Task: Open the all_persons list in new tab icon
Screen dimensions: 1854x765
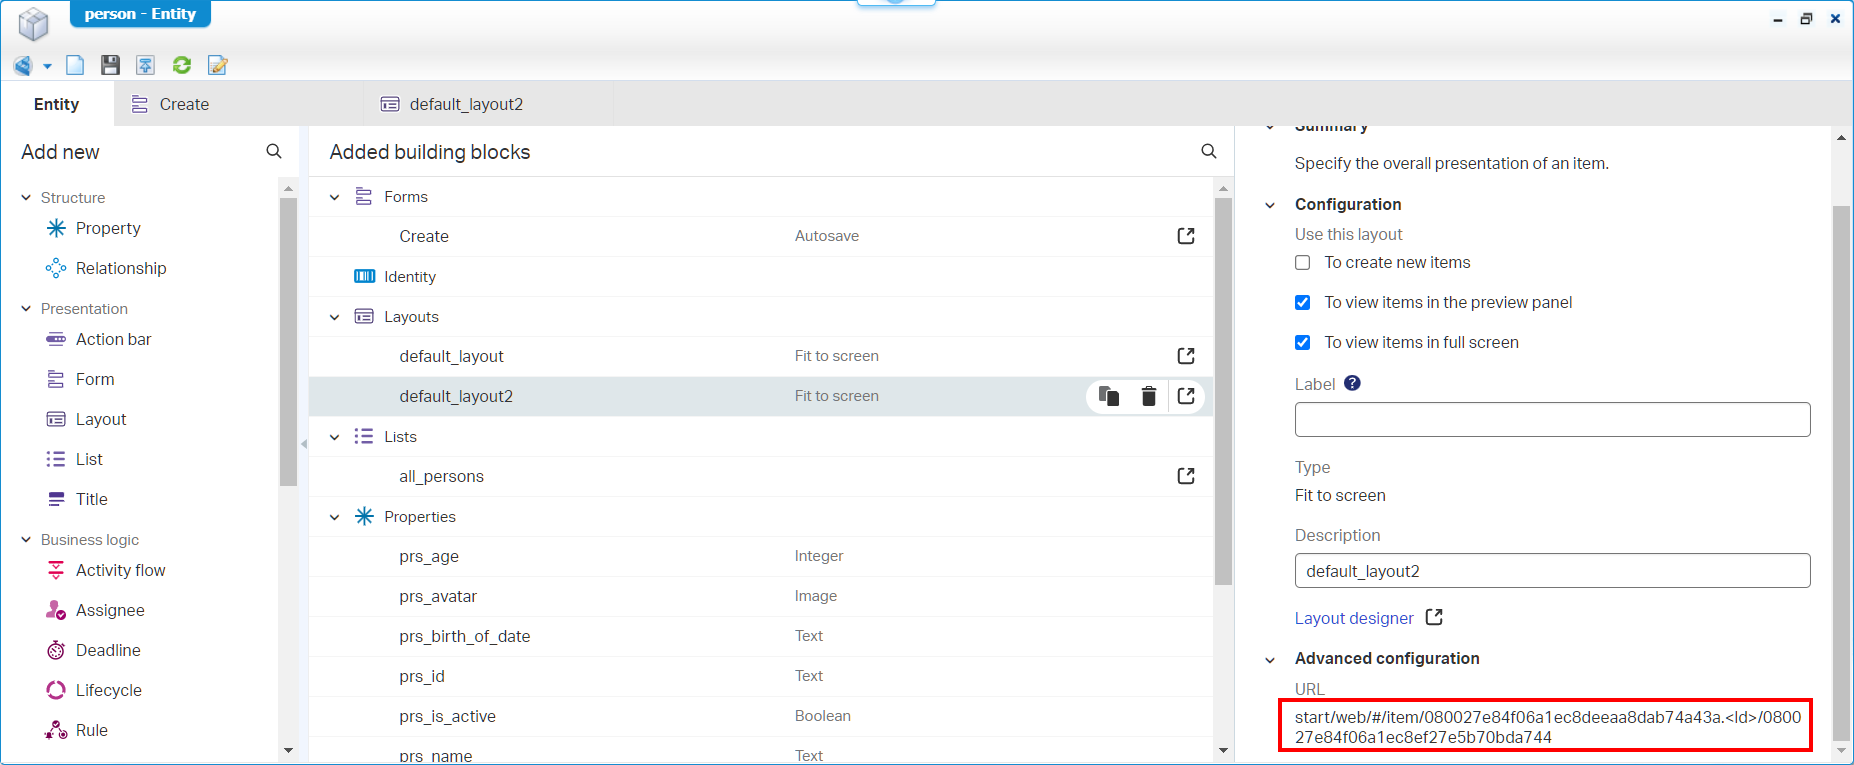Action: point(1186,476)
